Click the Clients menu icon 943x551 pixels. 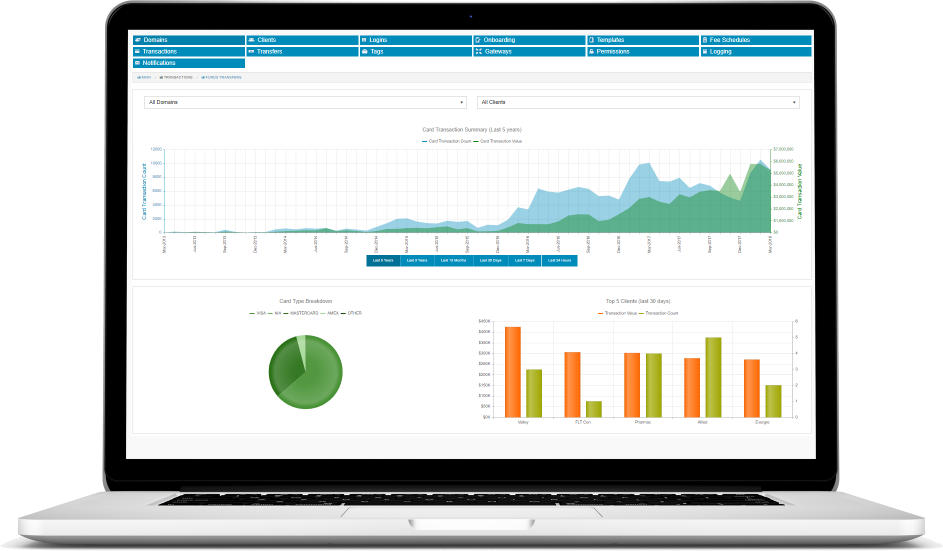coord(251,40)
